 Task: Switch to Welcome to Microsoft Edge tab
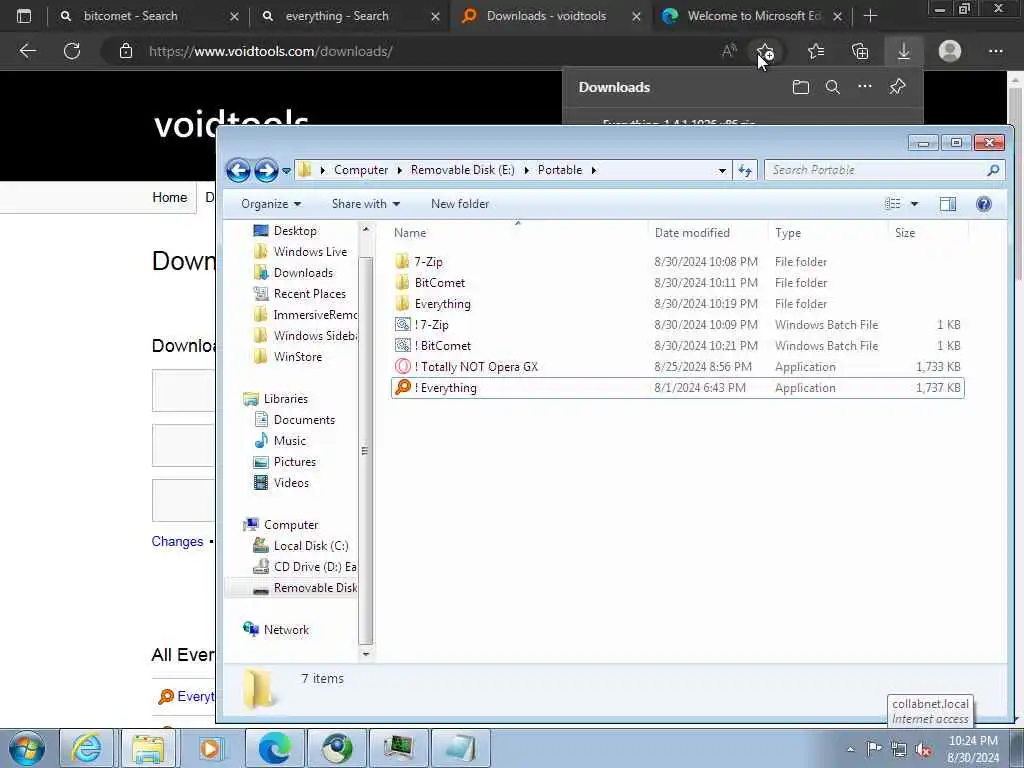pyautogui.click(x=754, y=16)
